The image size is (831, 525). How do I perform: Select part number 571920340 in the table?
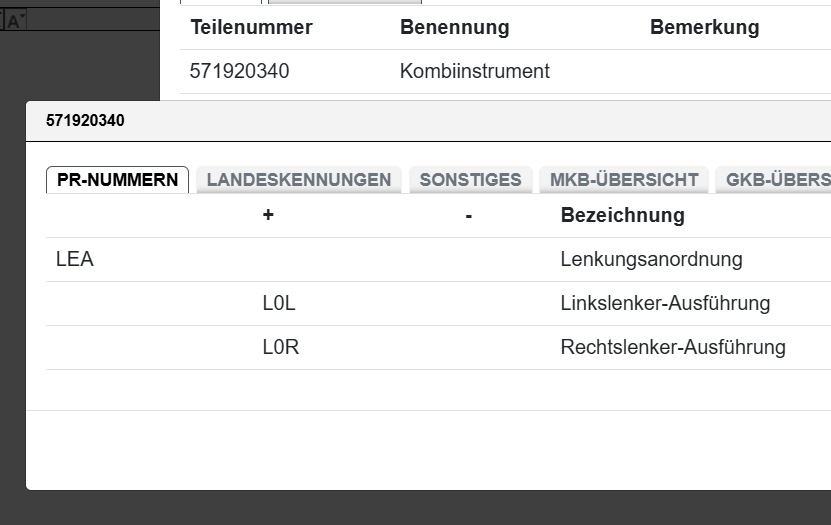239,72
